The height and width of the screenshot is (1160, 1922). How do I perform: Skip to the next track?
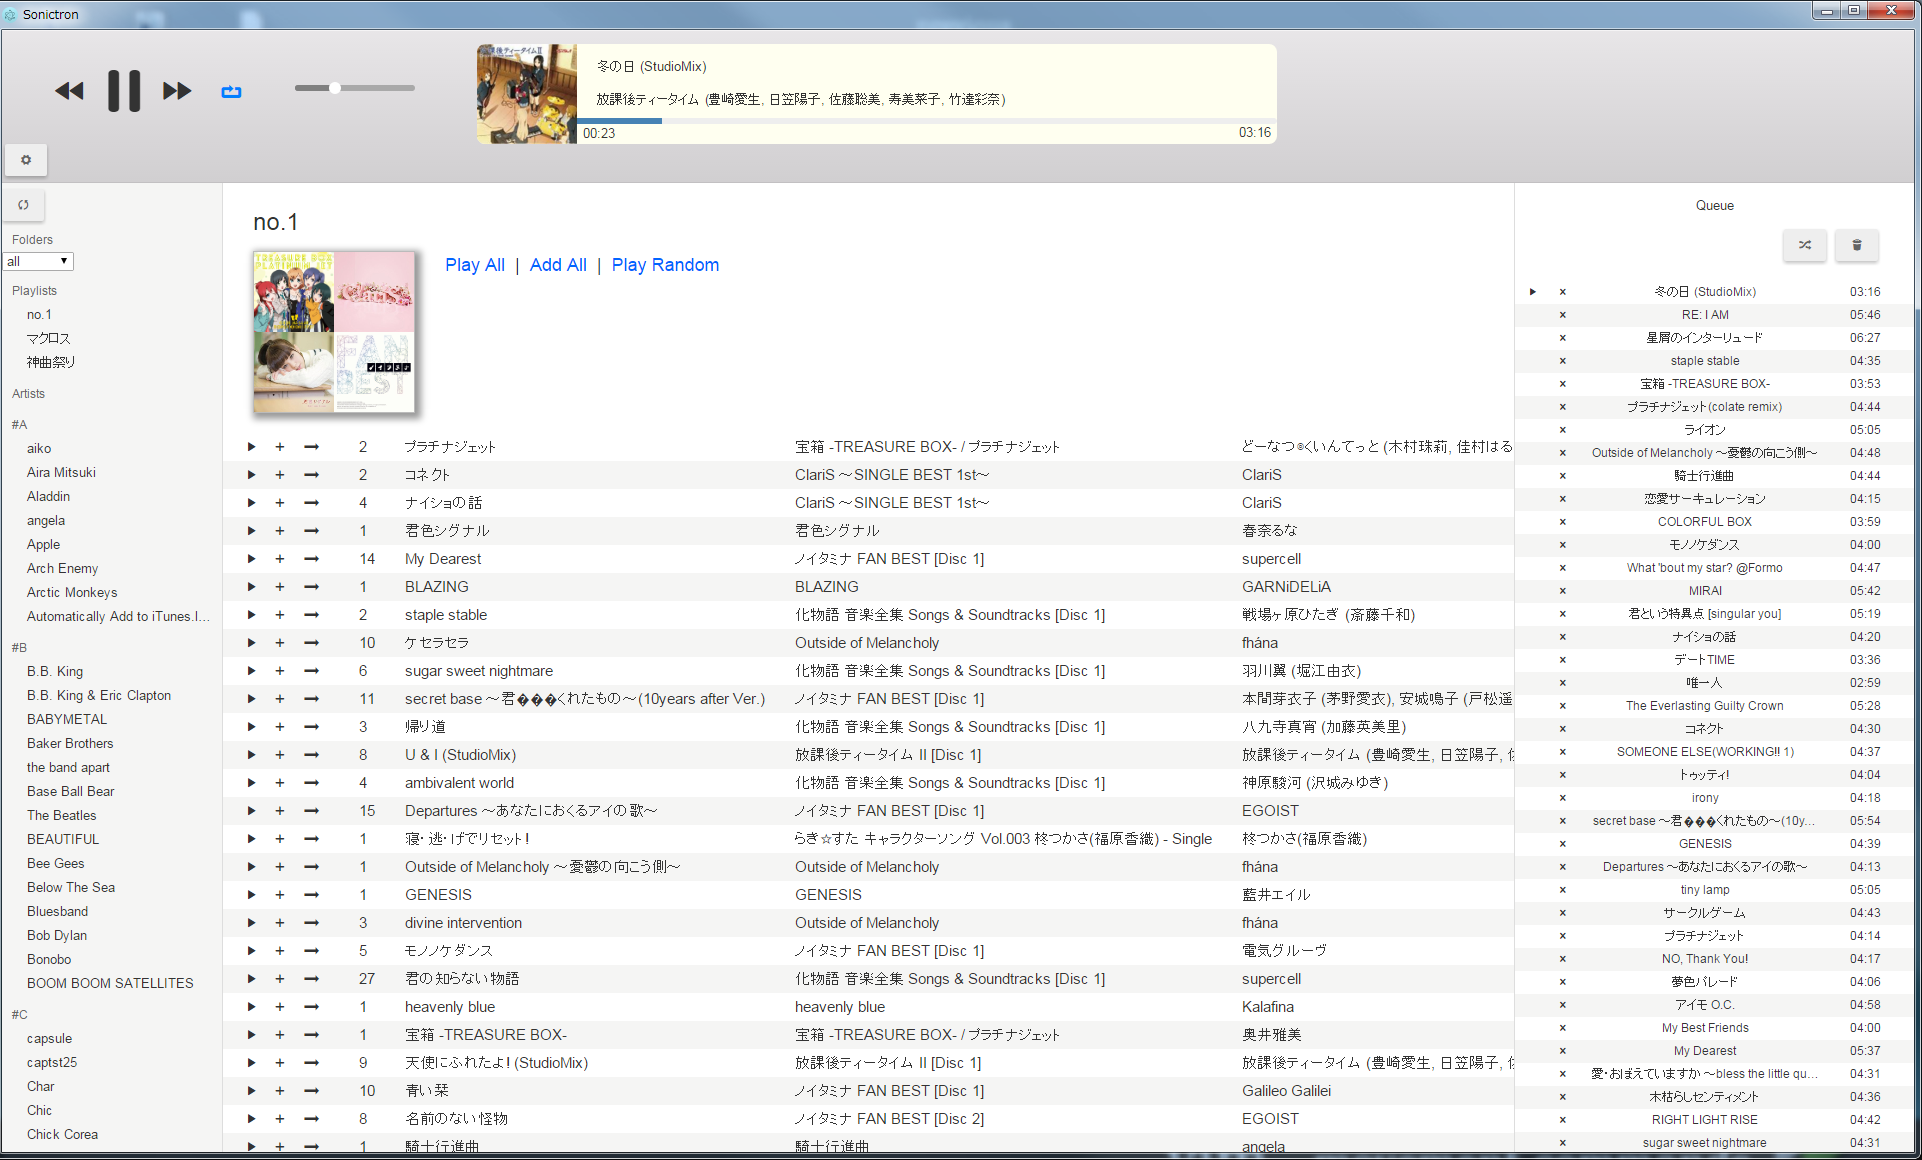177,91
